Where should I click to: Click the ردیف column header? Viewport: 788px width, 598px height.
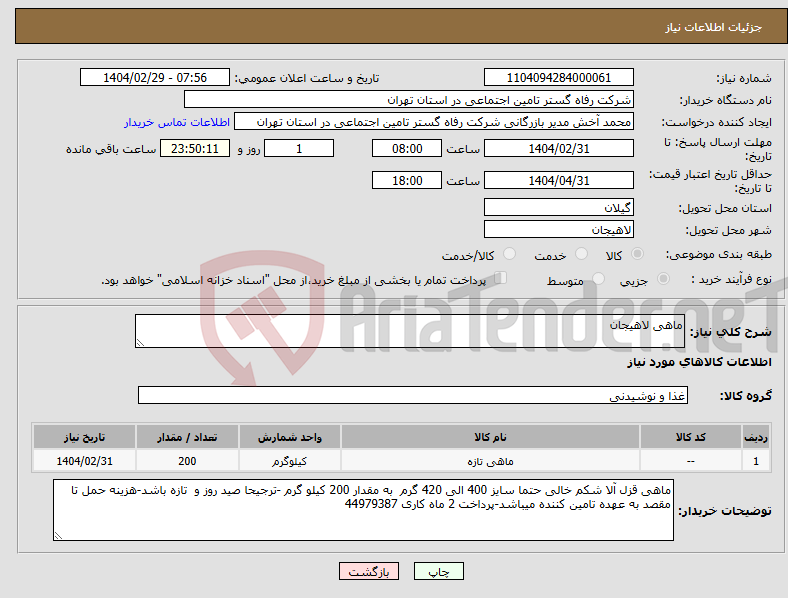[756, 437]
